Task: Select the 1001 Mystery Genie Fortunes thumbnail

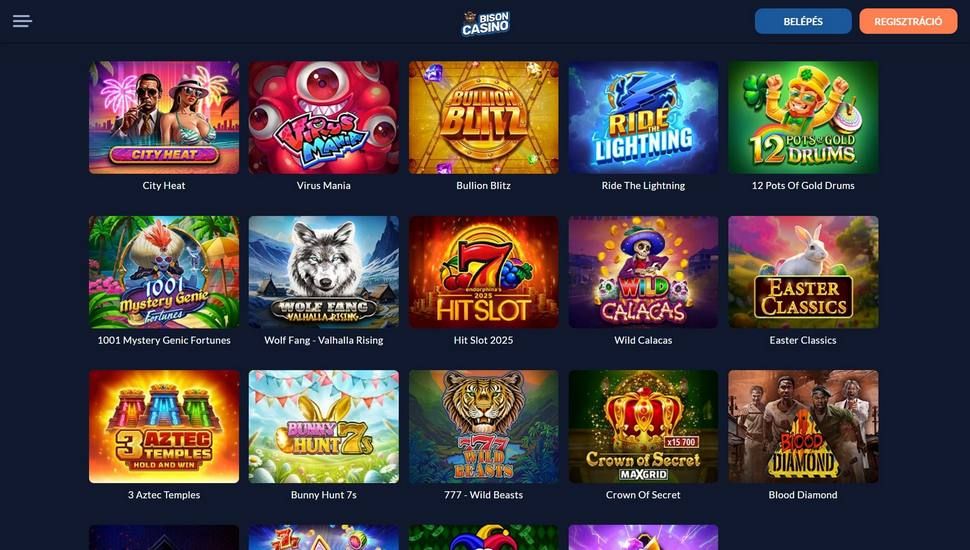Action: (x=164, y=272)
